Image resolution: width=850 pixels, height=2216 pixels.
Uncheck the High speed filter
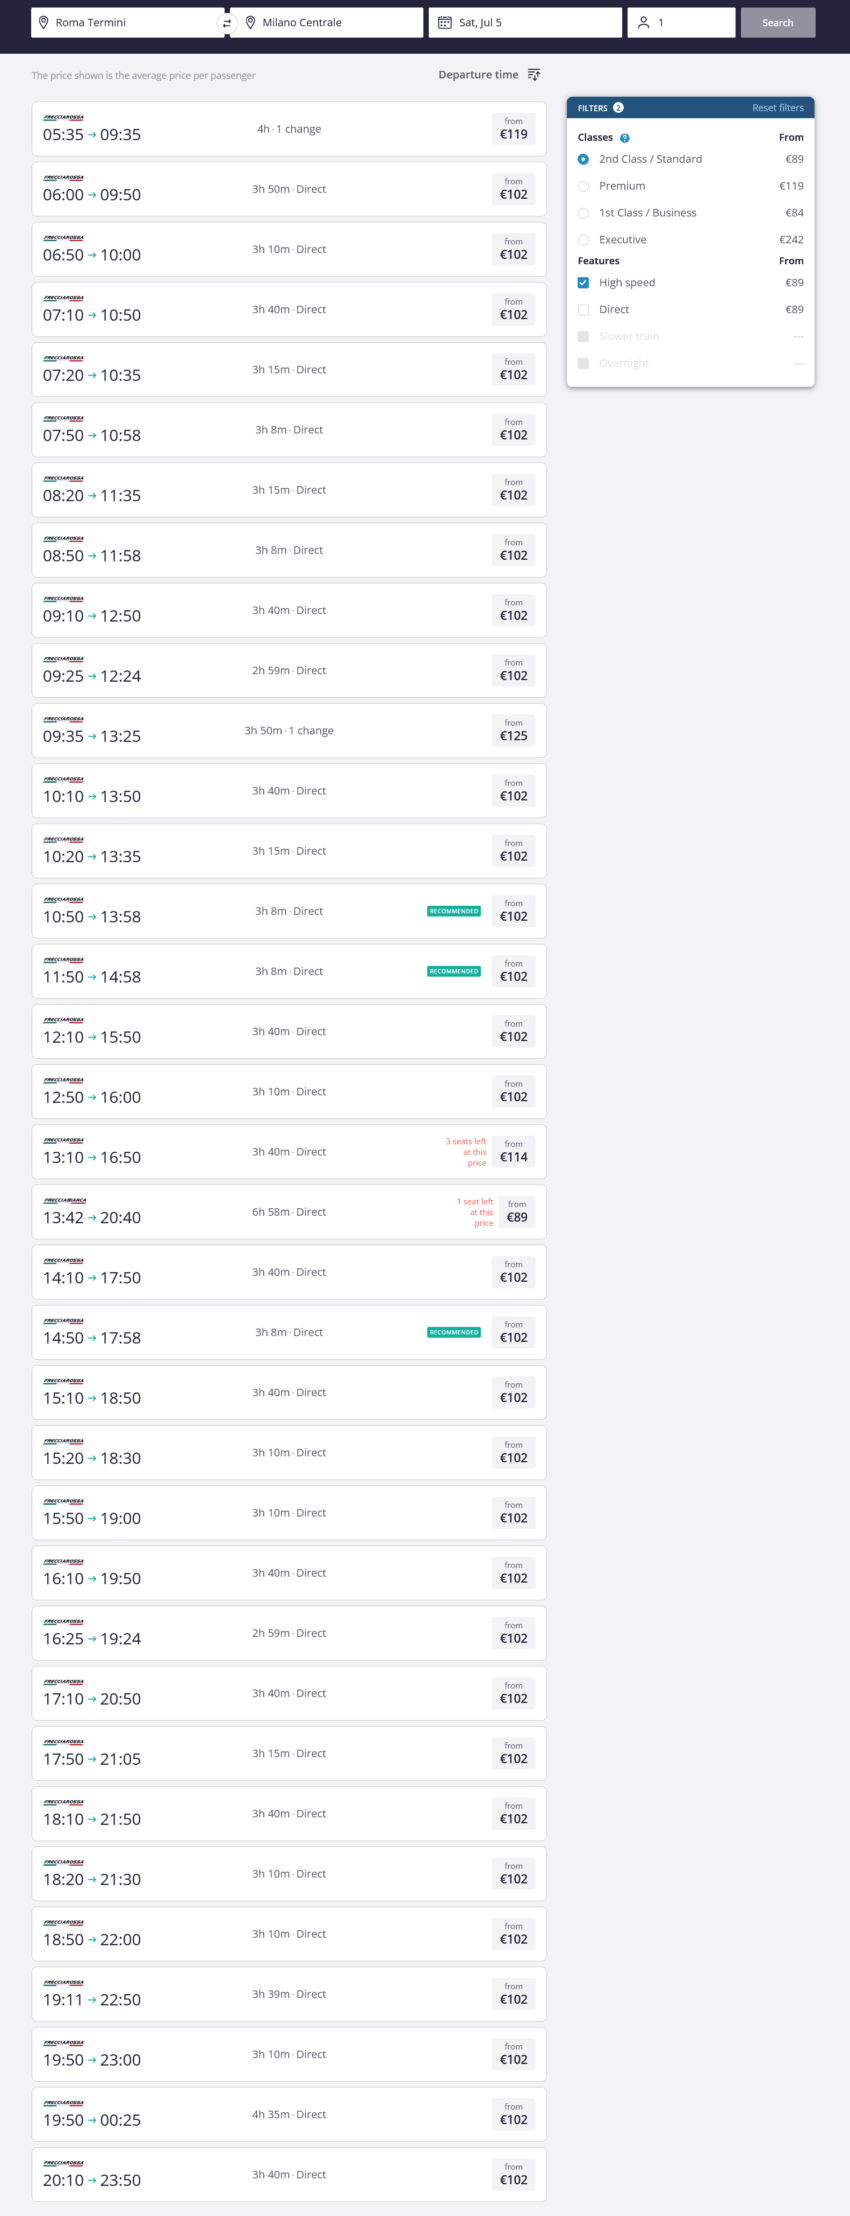click(x=584, y=283)
